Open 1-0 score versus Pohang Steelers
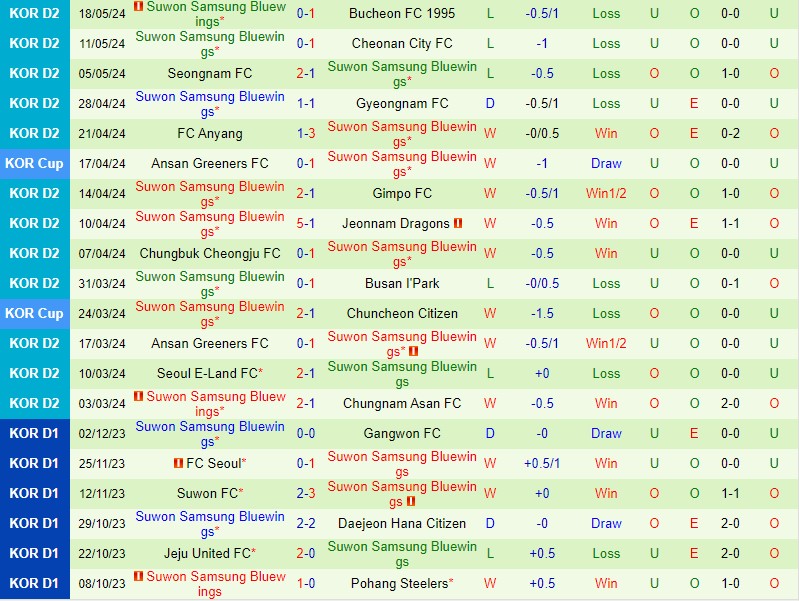The width and height of the screenshot is (799, 601). 306,583
